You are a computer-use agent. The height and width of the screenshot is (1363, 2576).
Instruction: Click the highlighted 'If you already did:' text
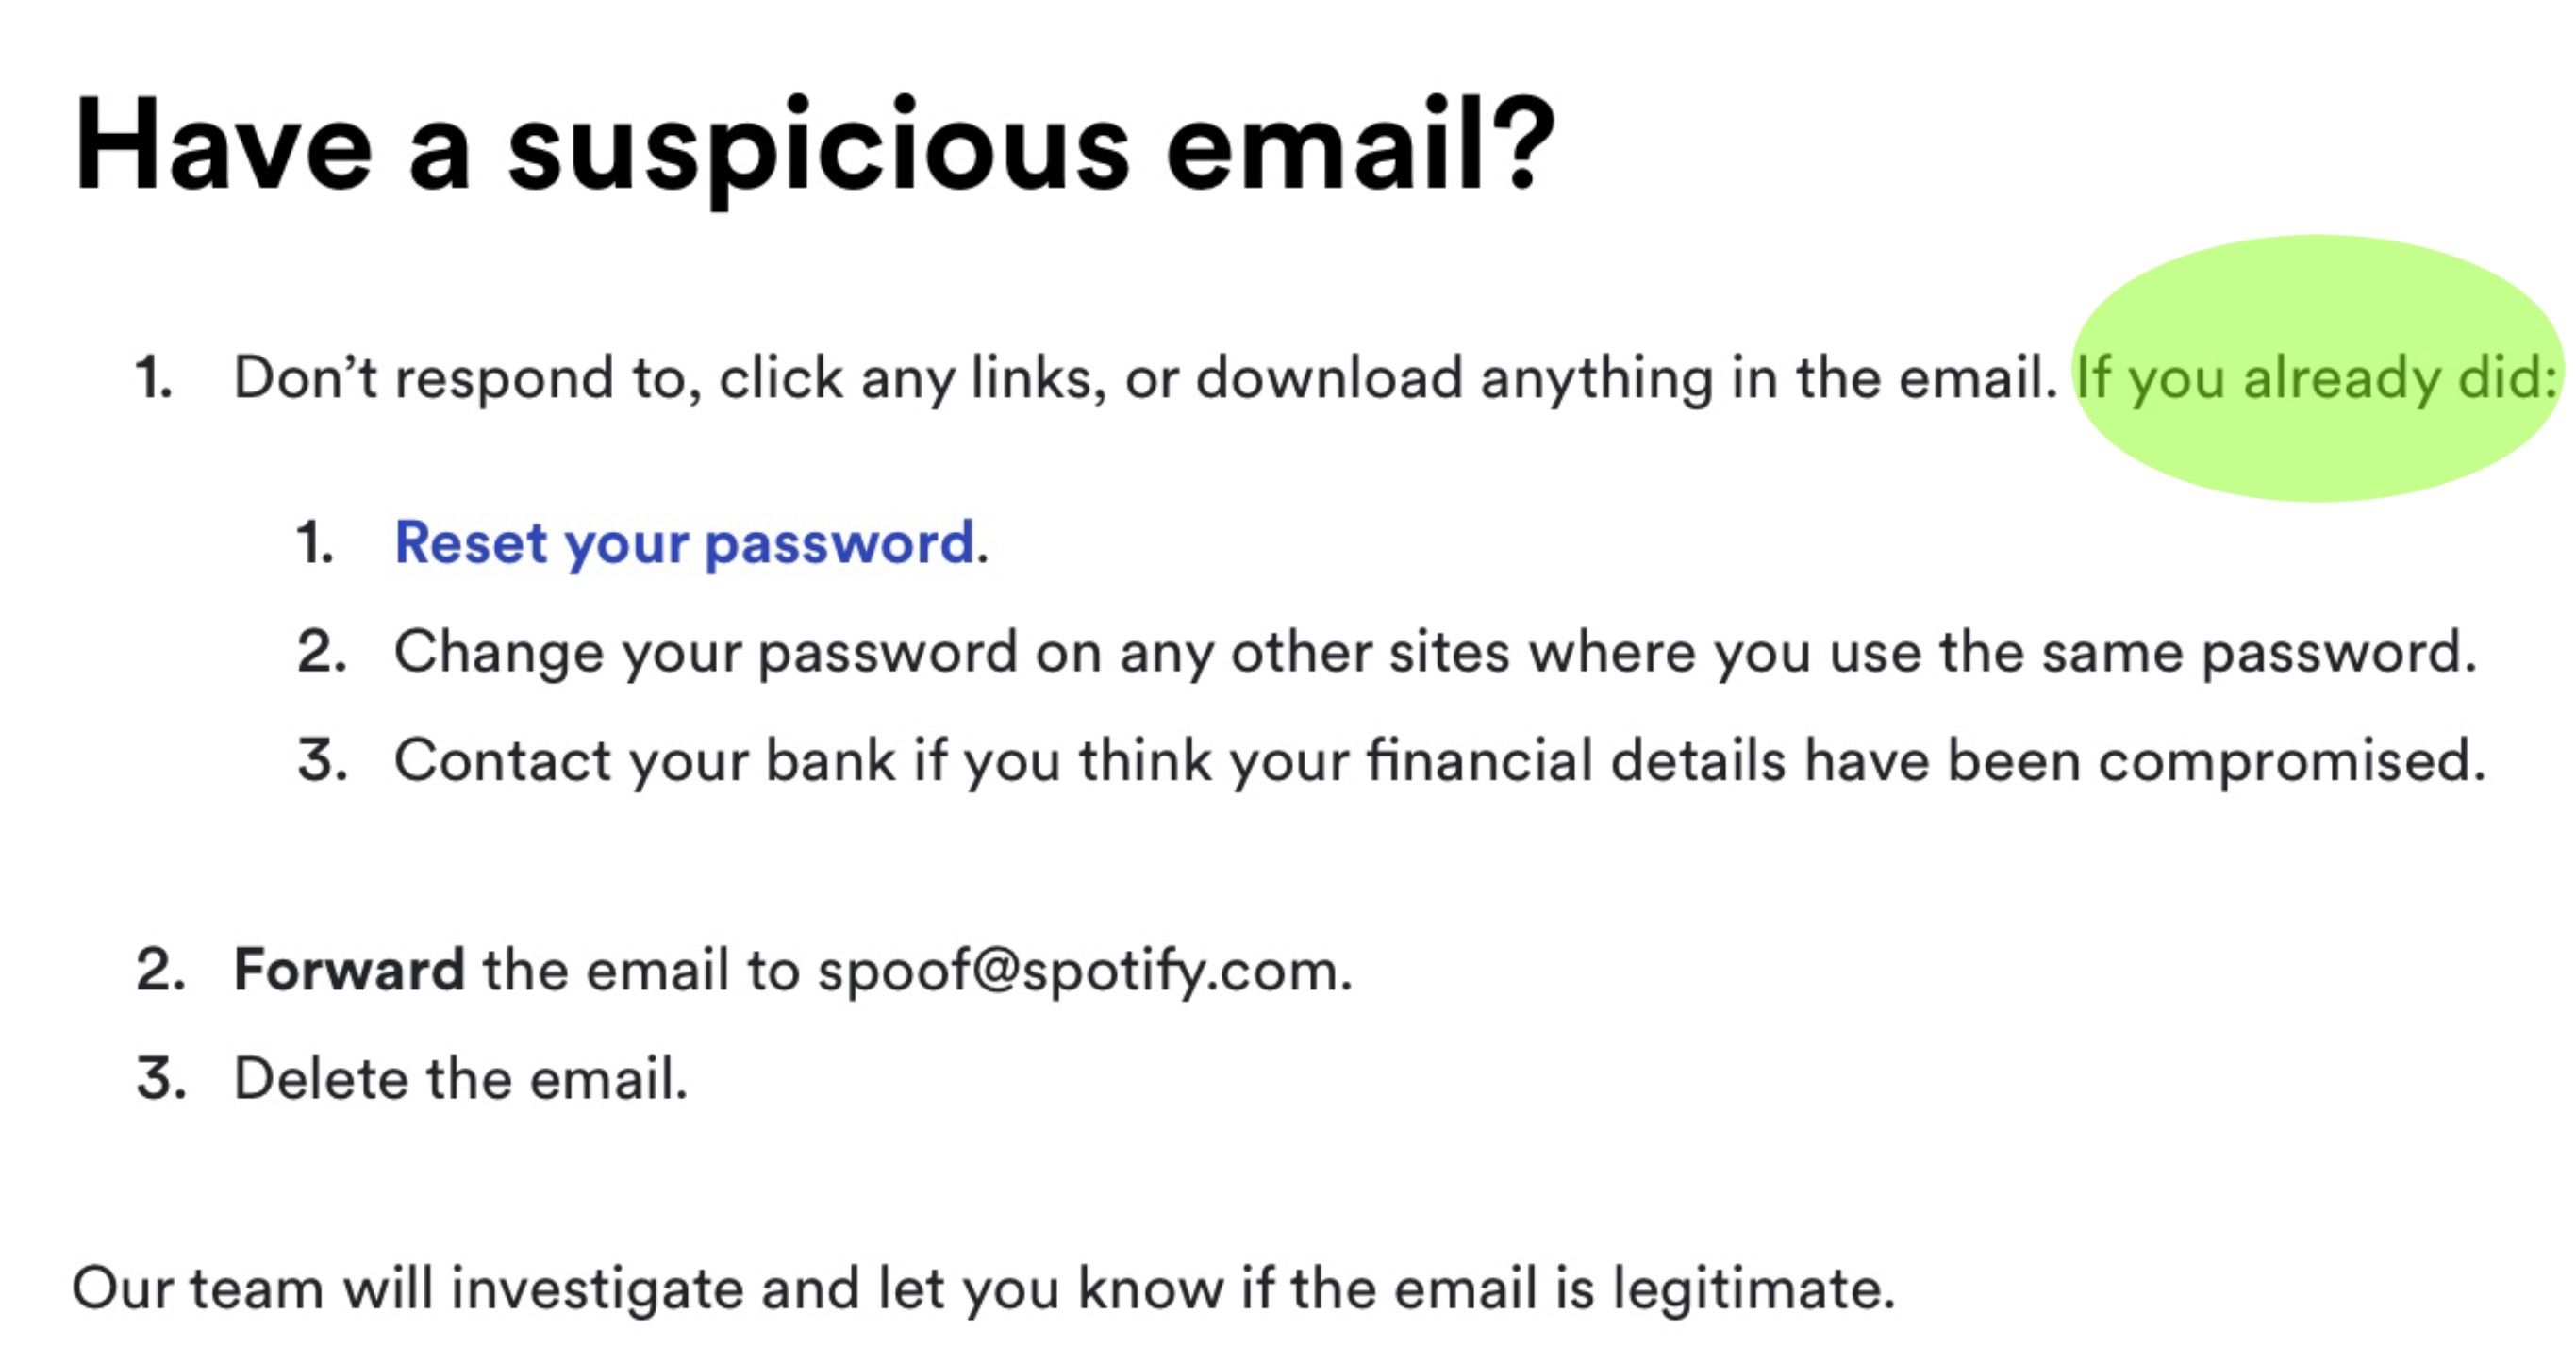[2316, 378]
